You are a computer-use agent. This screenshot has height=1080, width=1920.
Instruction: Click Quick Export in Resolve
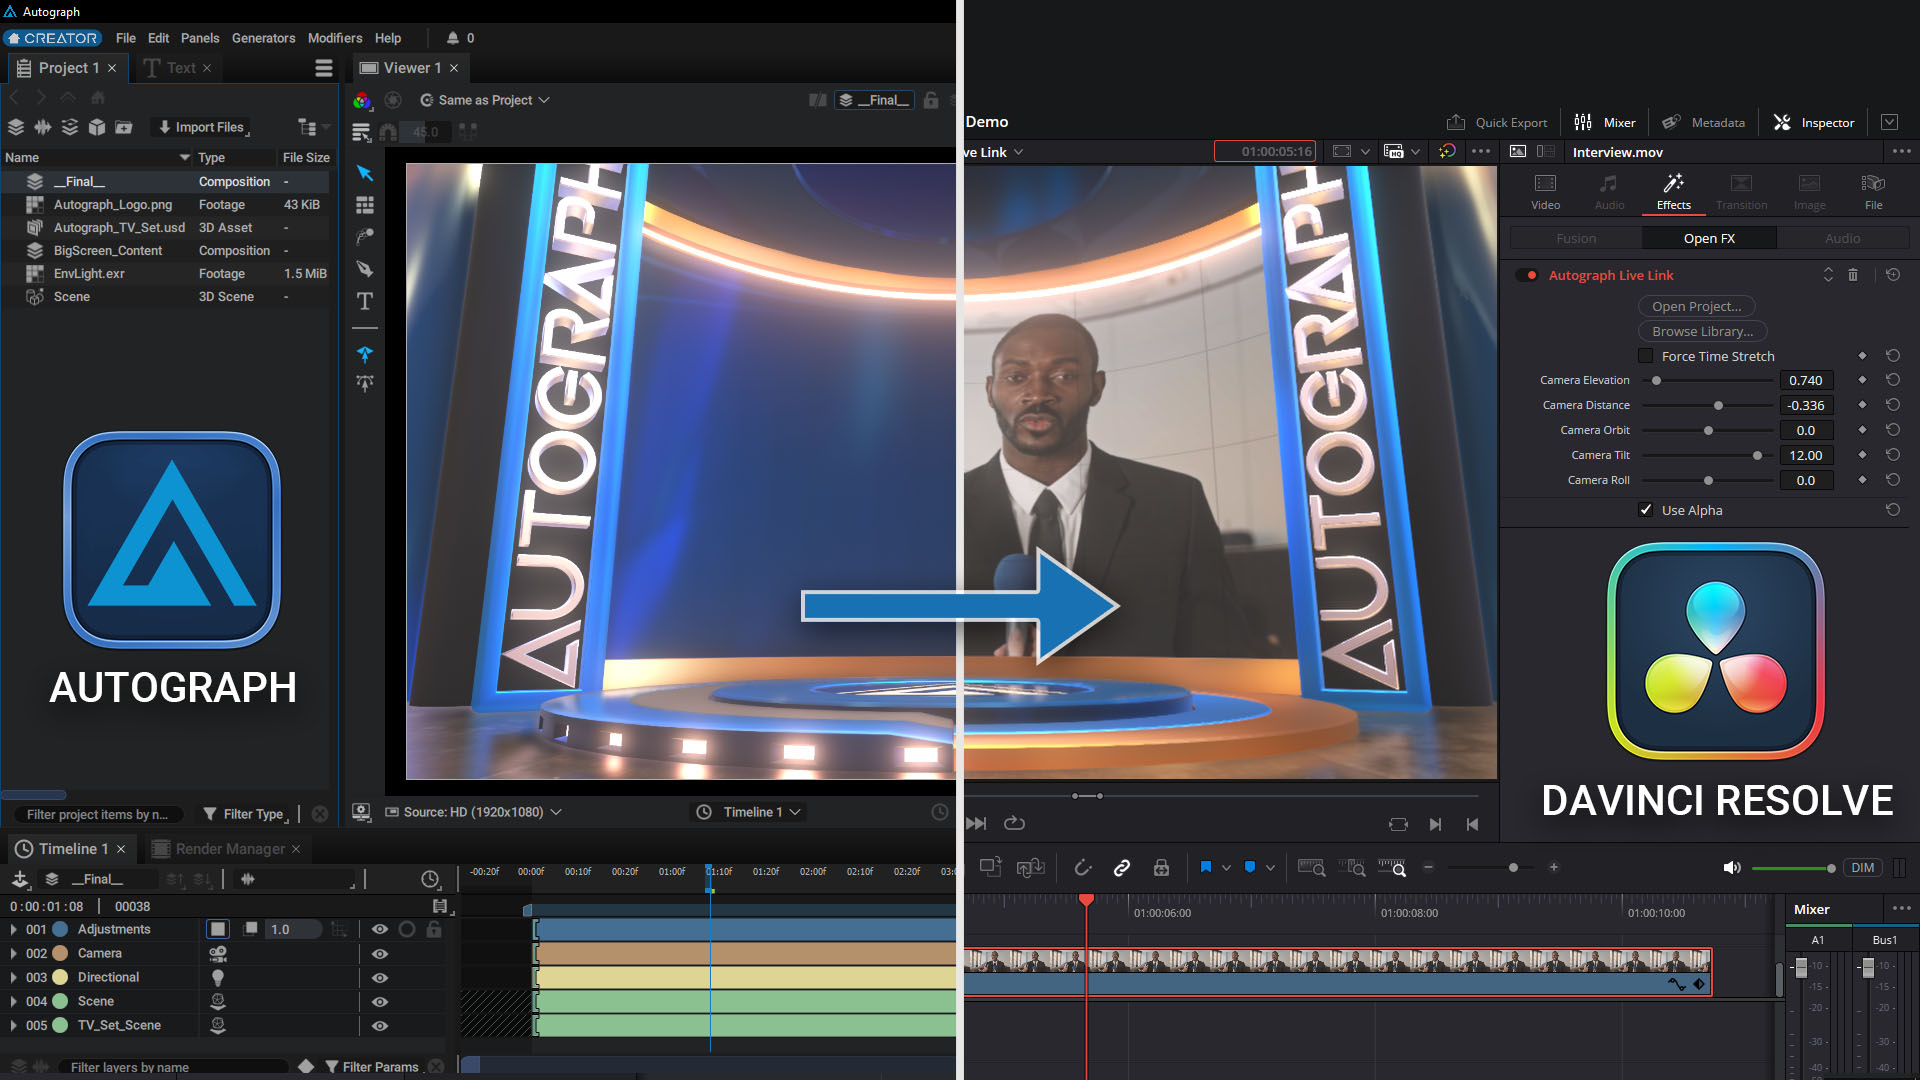1497,122
